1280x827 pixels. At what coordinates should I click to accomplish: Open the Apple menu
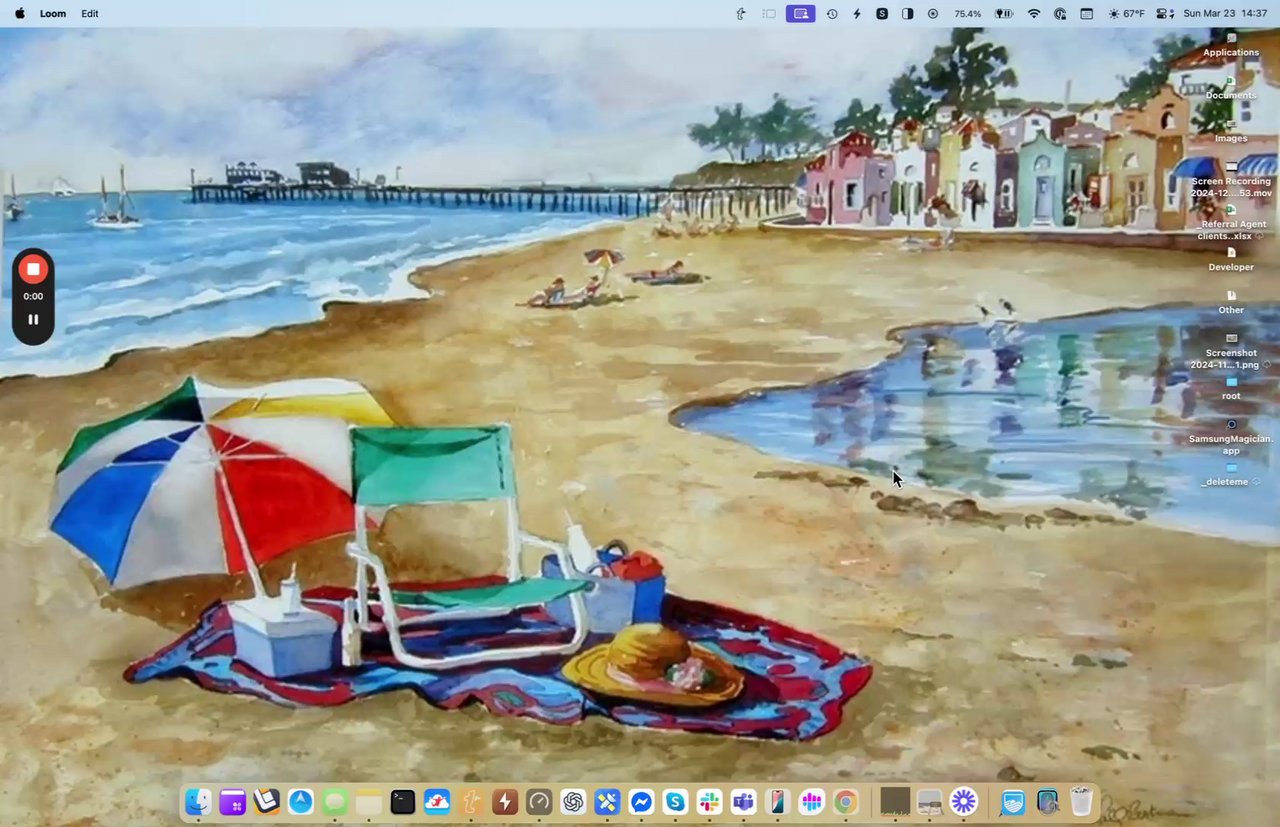pyautogui.click(x=19, y=14)
